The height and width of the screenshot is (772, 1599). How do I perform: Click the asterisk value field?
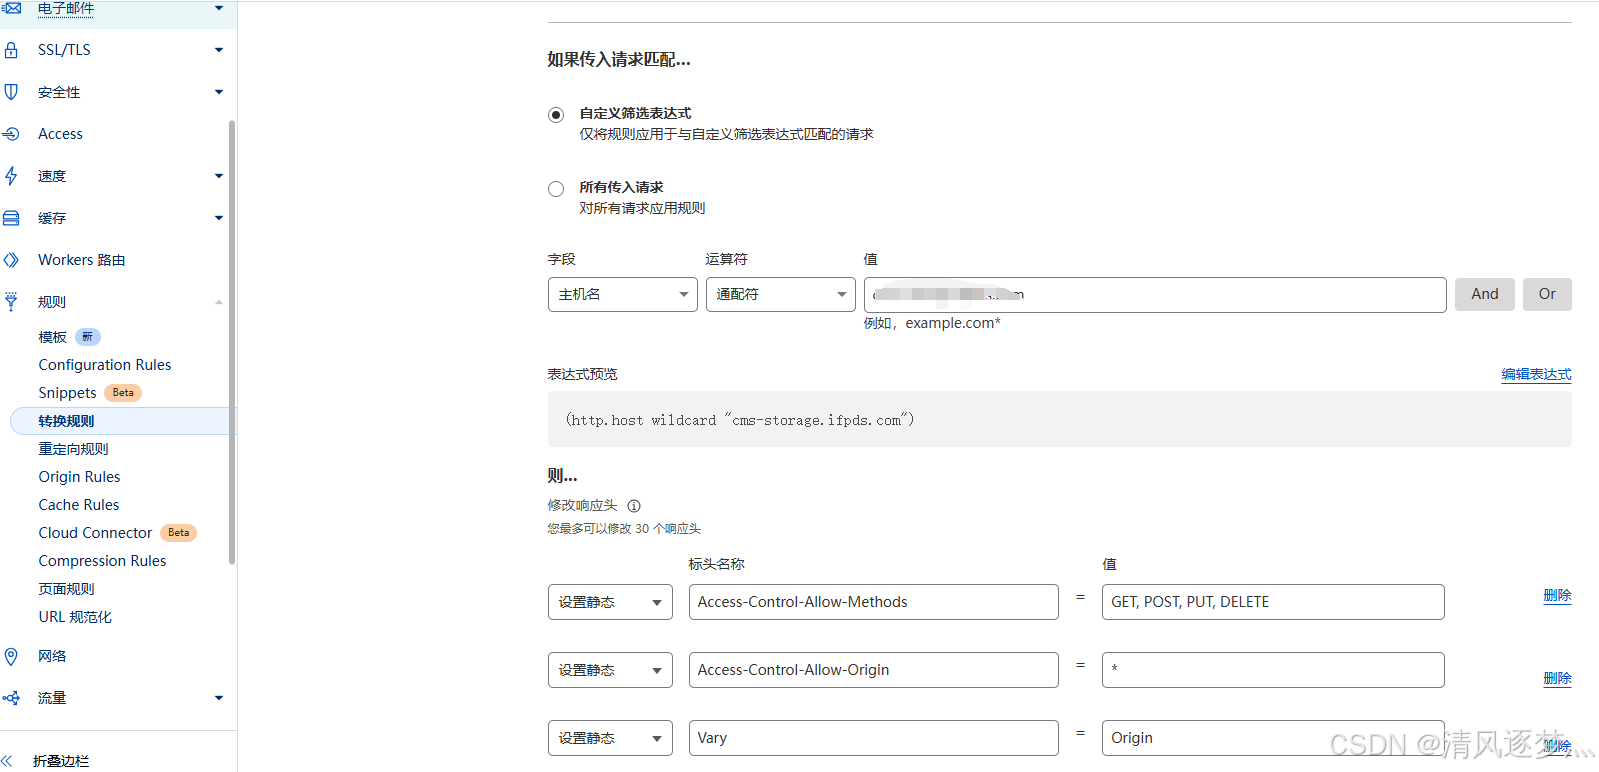tap(1273, 670)
